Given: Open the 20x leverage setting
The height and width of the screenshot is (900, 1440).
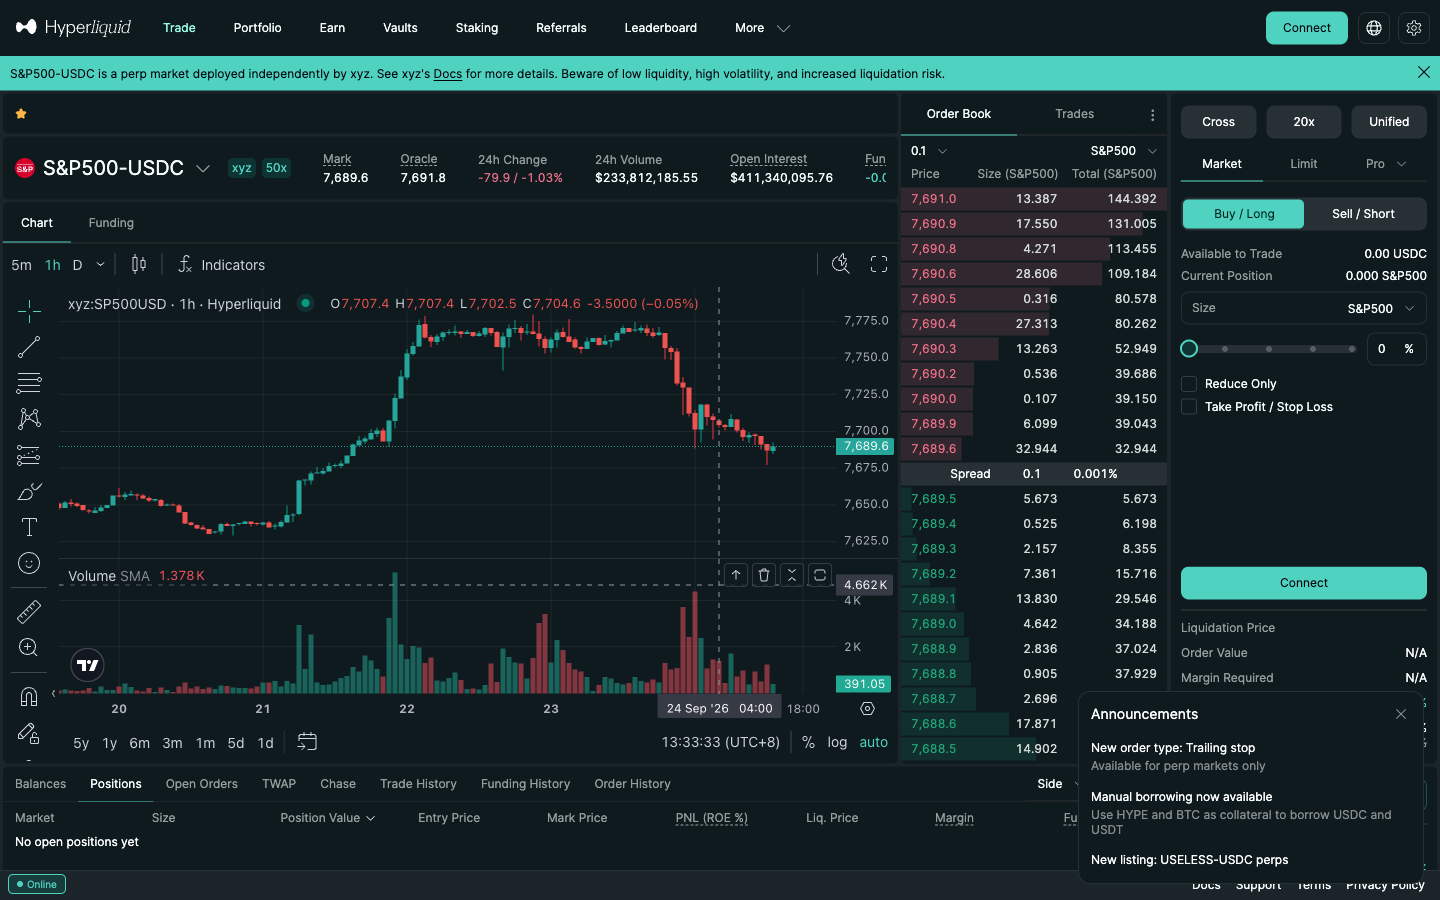Looking at the screenshot, I should tap(1304, 122).
